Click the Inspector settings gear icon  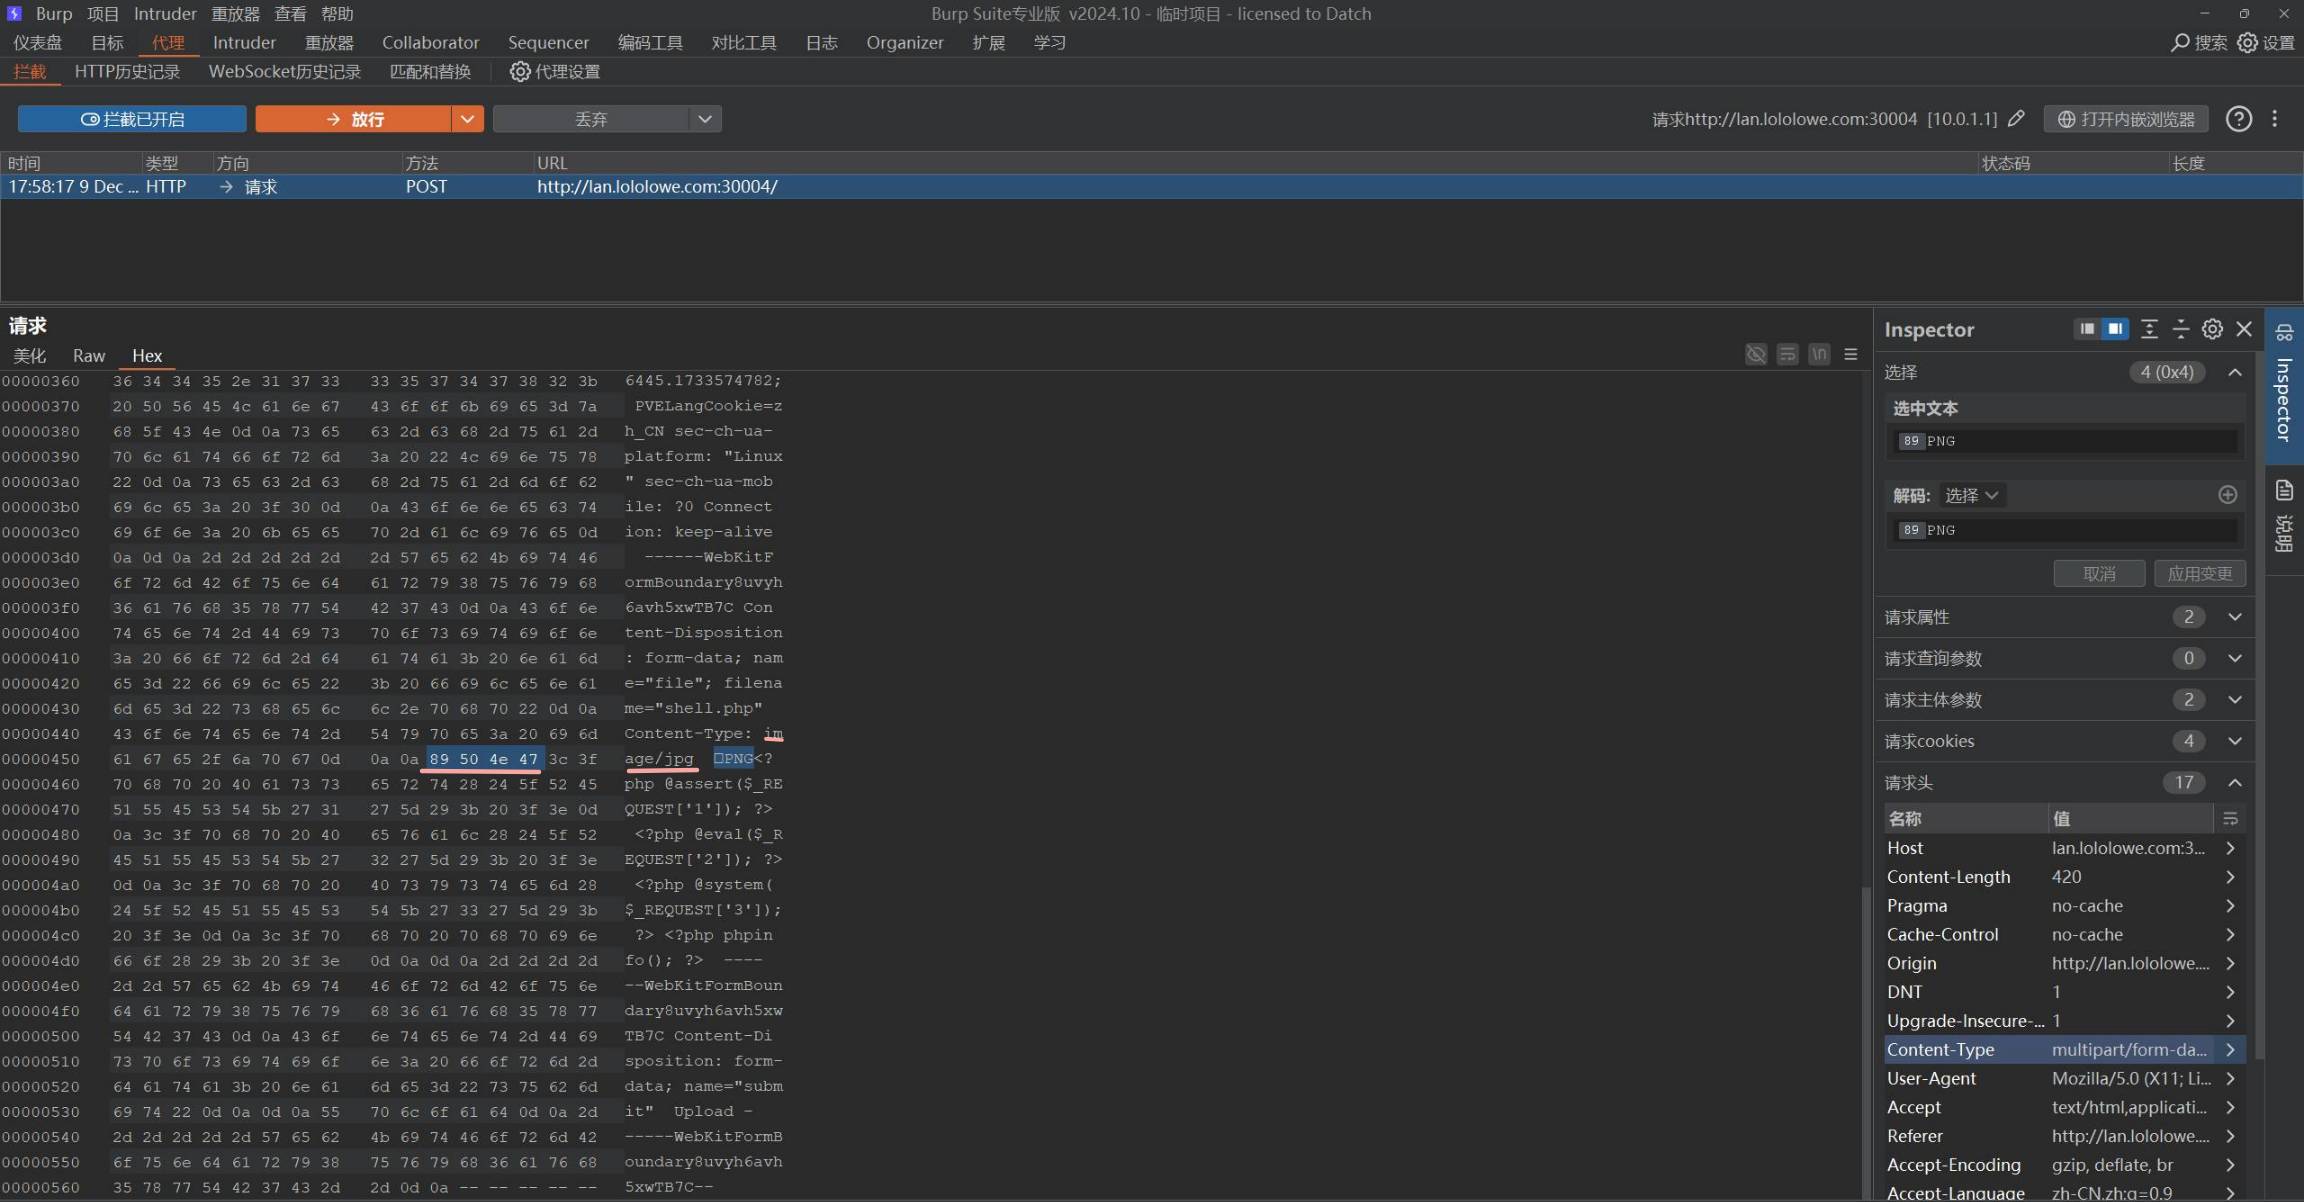tap(2212, 329)
